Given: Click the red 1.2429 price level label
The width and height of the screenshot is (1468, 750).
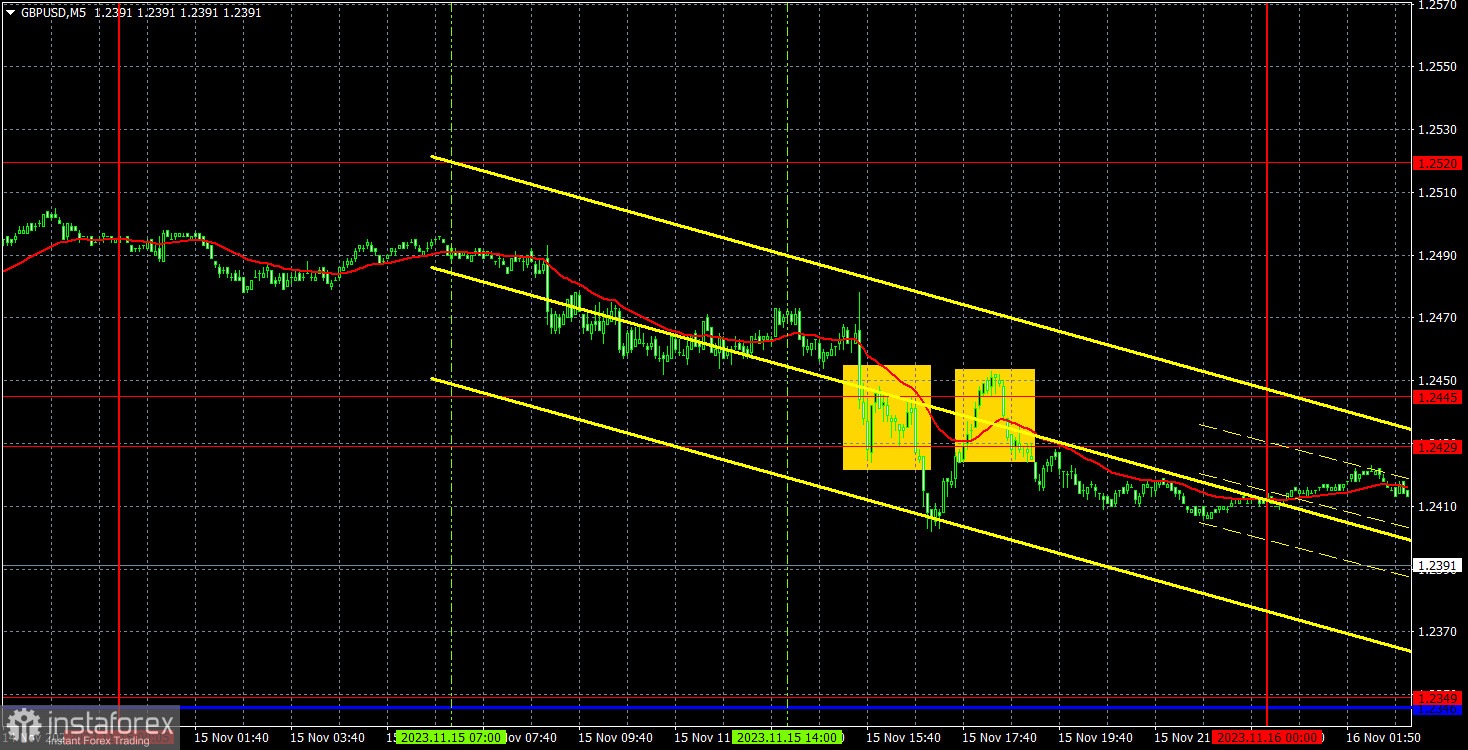Looking at the screenshot, I should tap(1438, 446).
